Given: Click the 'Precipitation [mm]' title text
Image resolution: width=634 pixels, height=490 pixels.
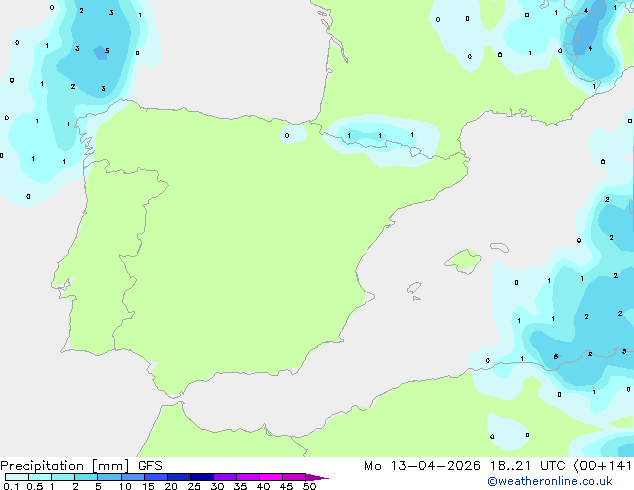Looking at the screenshot, I should (65, 466).
